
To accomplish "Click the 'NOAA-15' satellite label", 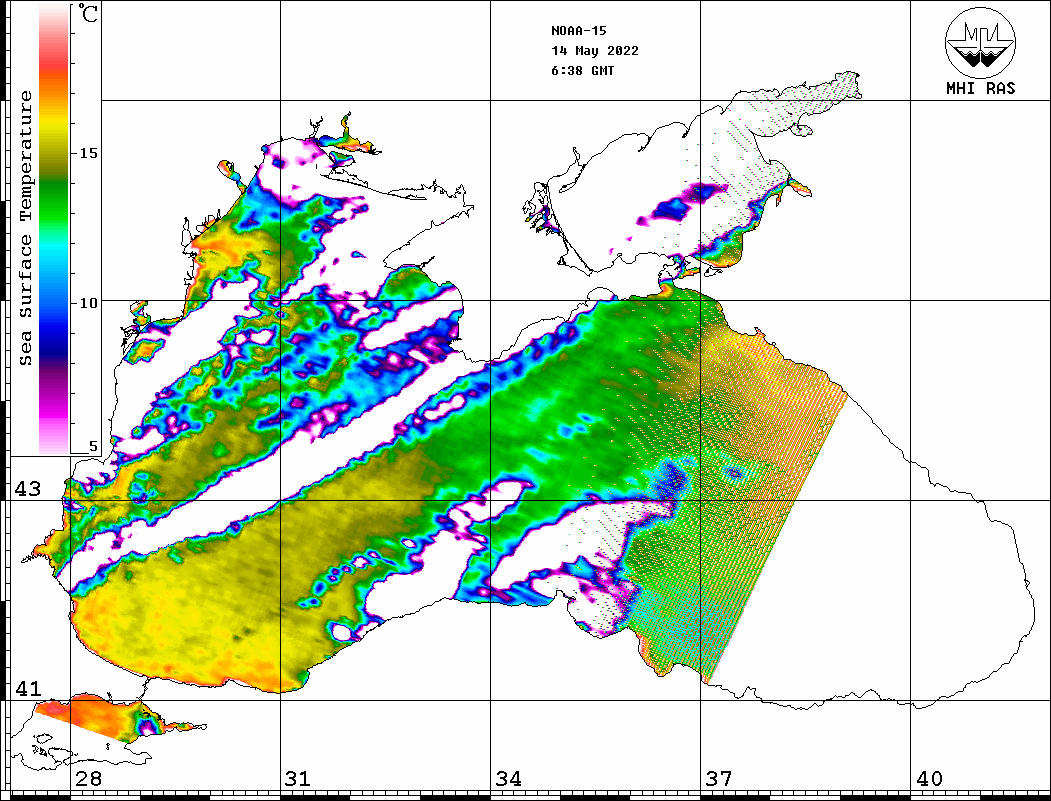I will pos(578,31).
